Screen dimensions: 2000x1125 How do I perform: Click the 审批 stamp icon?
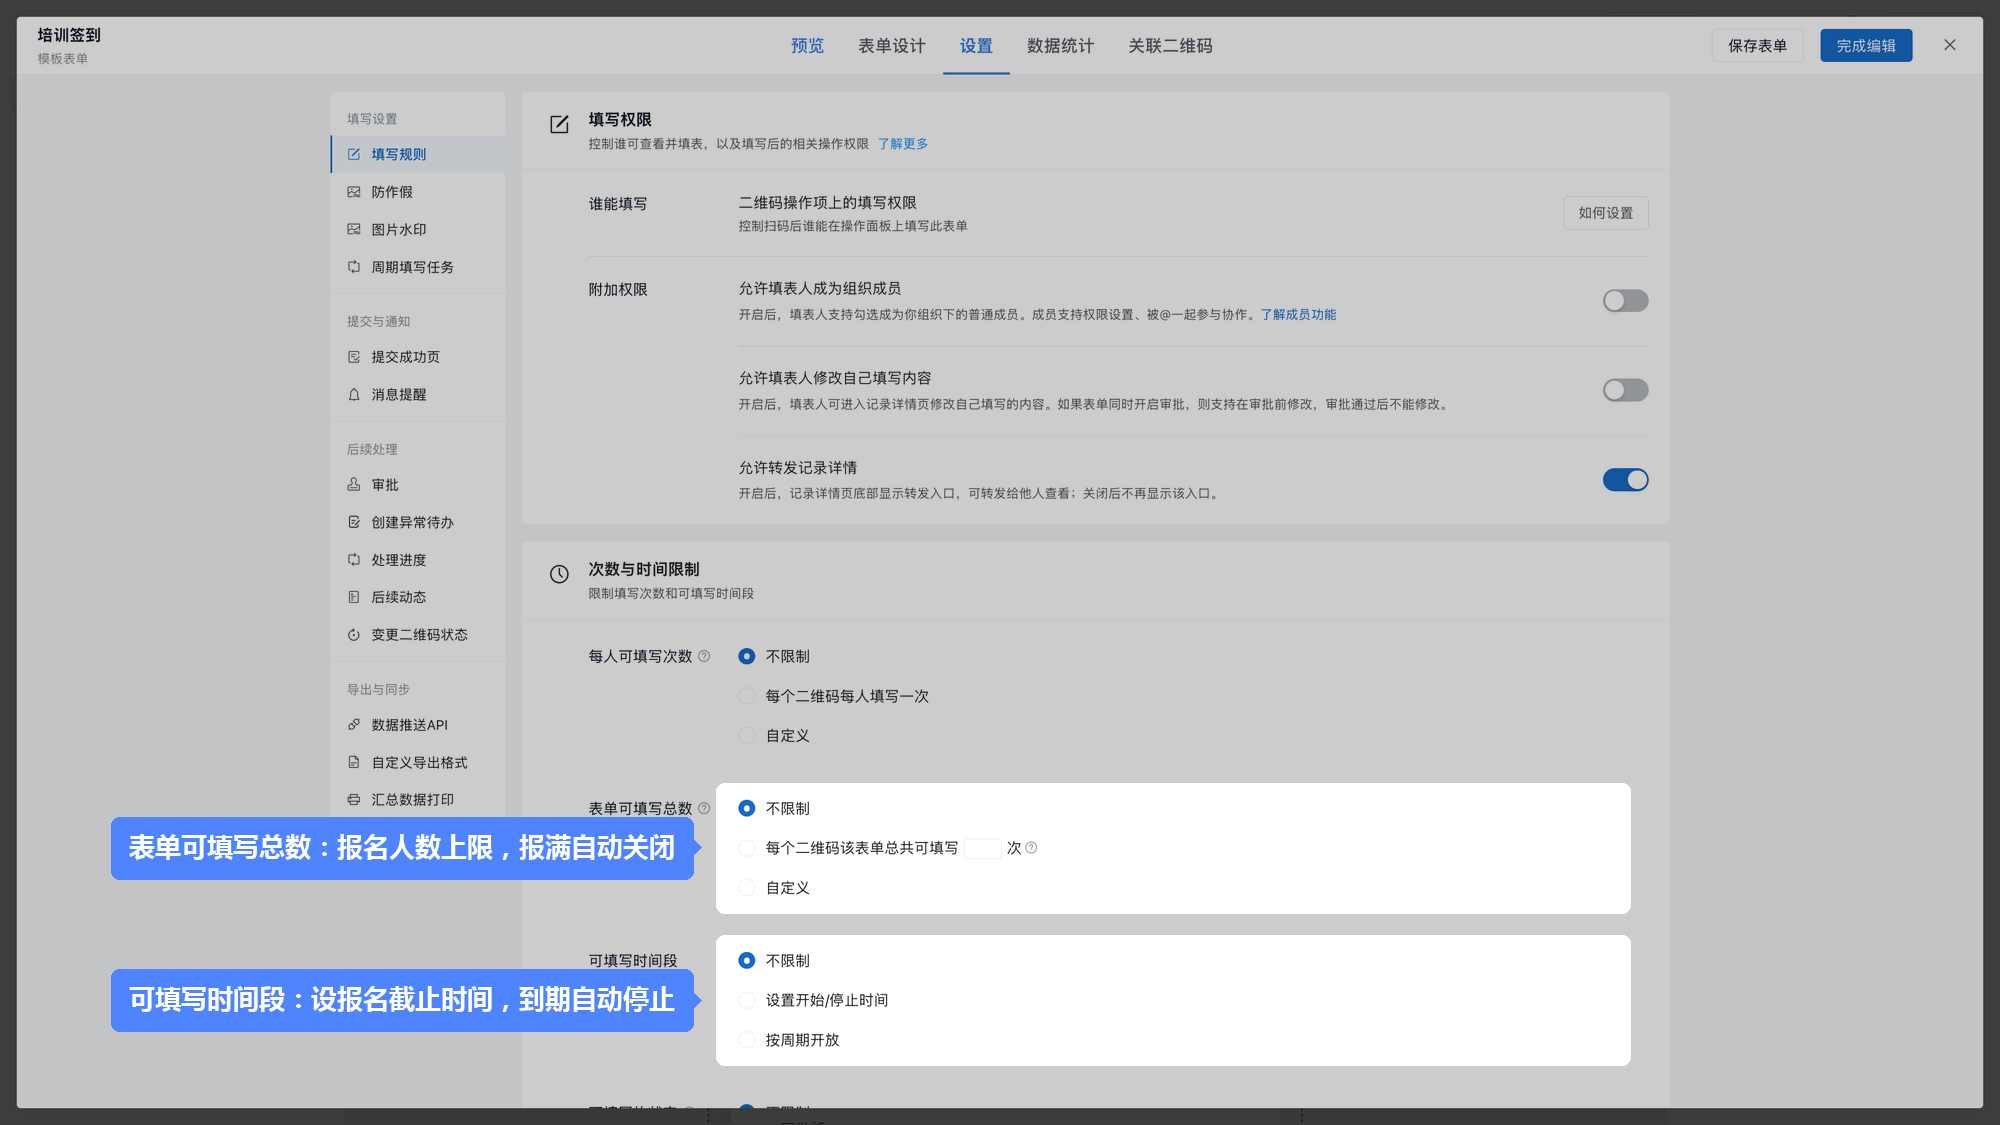coord(354,484)
